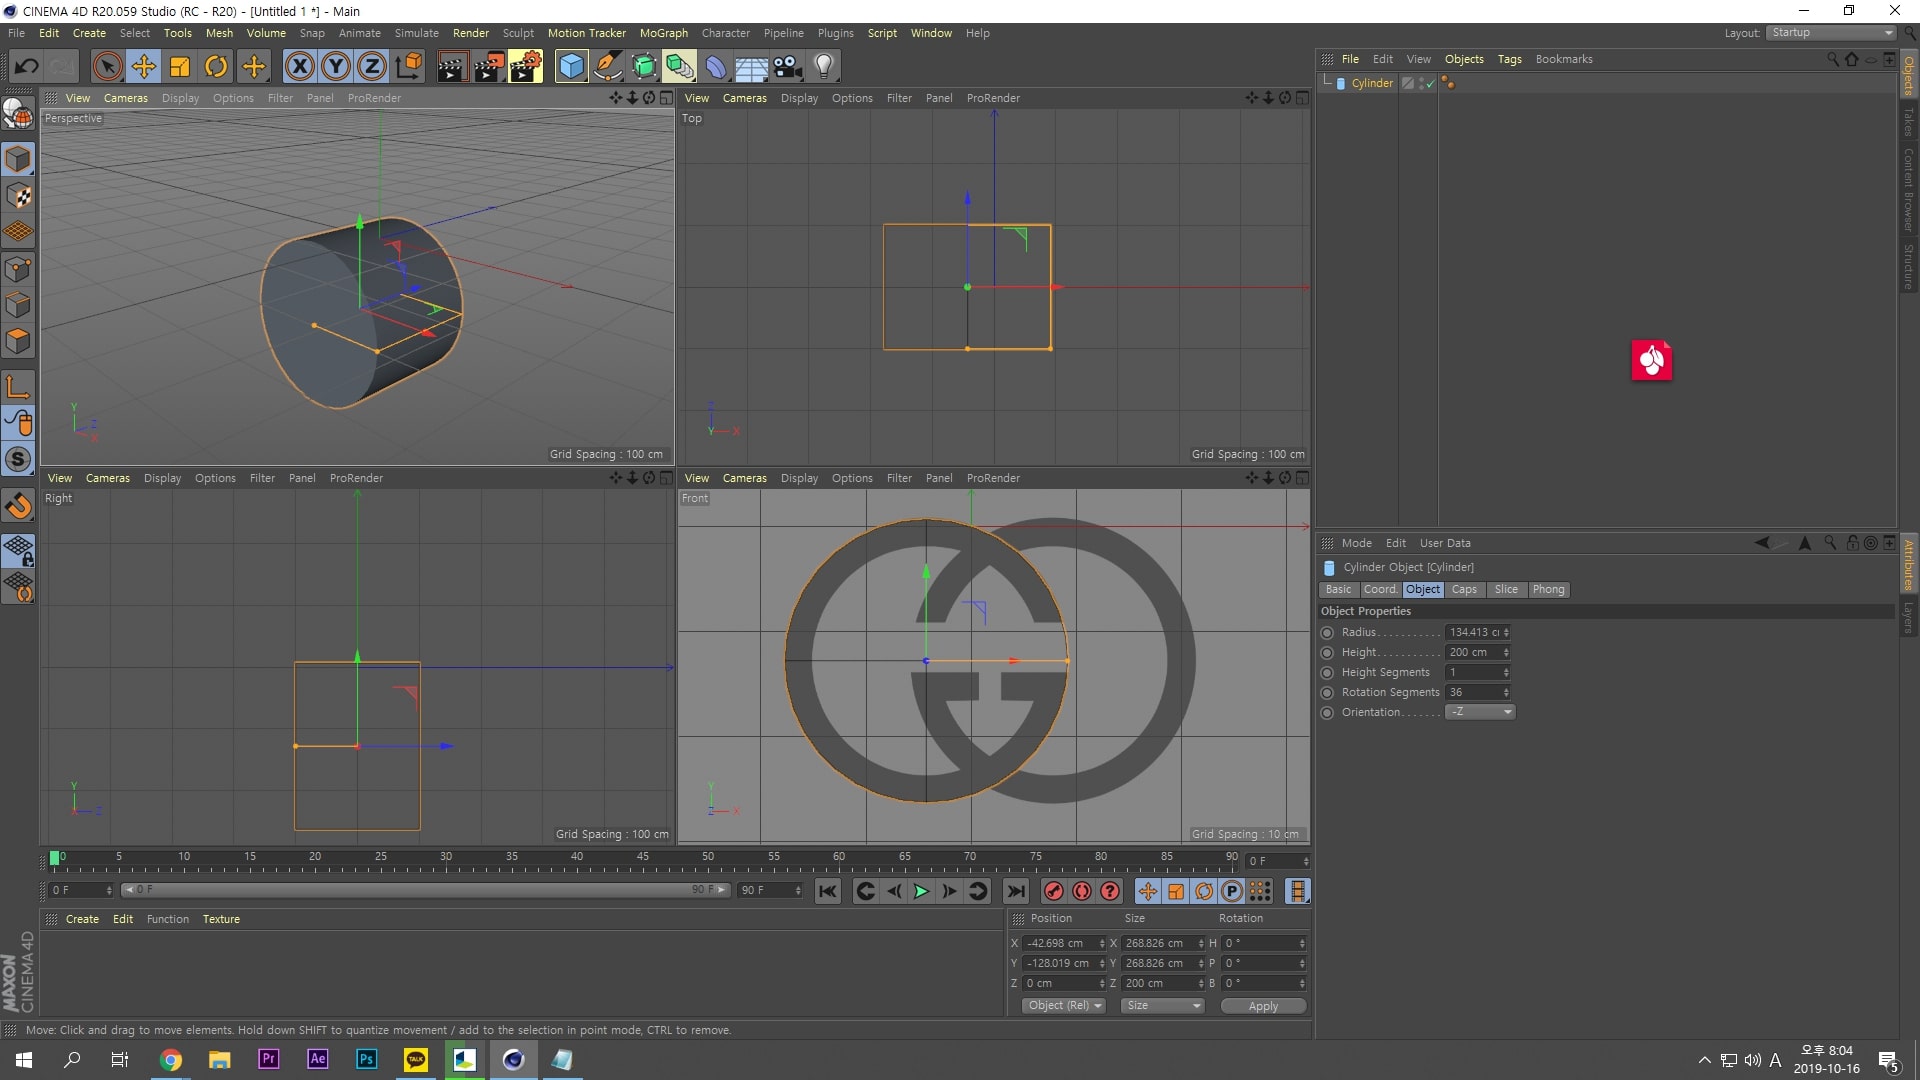Select Polygons mode icon
Viewport: 1920px width, 1080px height.
18,341
